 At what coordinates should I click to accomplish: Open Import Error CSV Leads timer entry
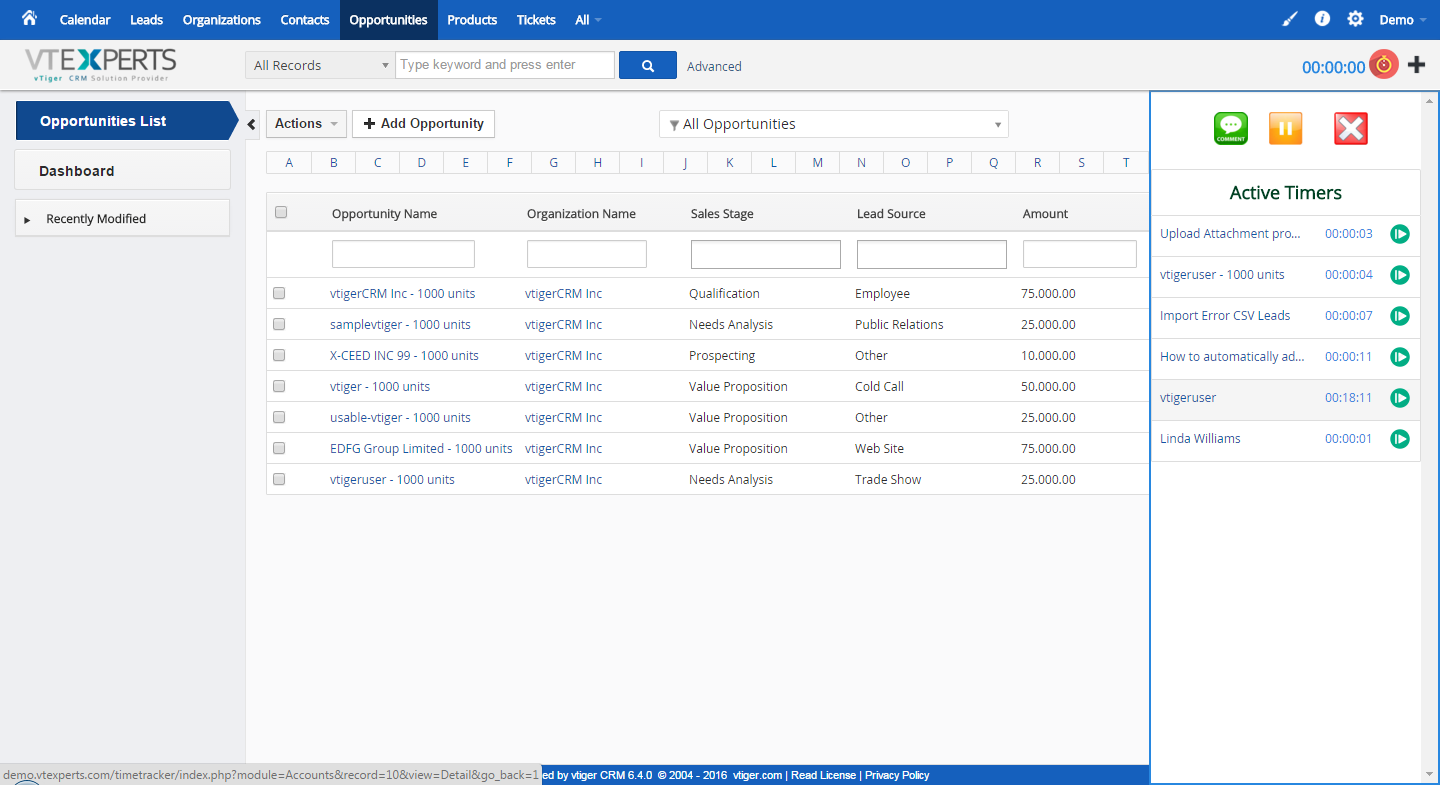tap(1225, 316)
